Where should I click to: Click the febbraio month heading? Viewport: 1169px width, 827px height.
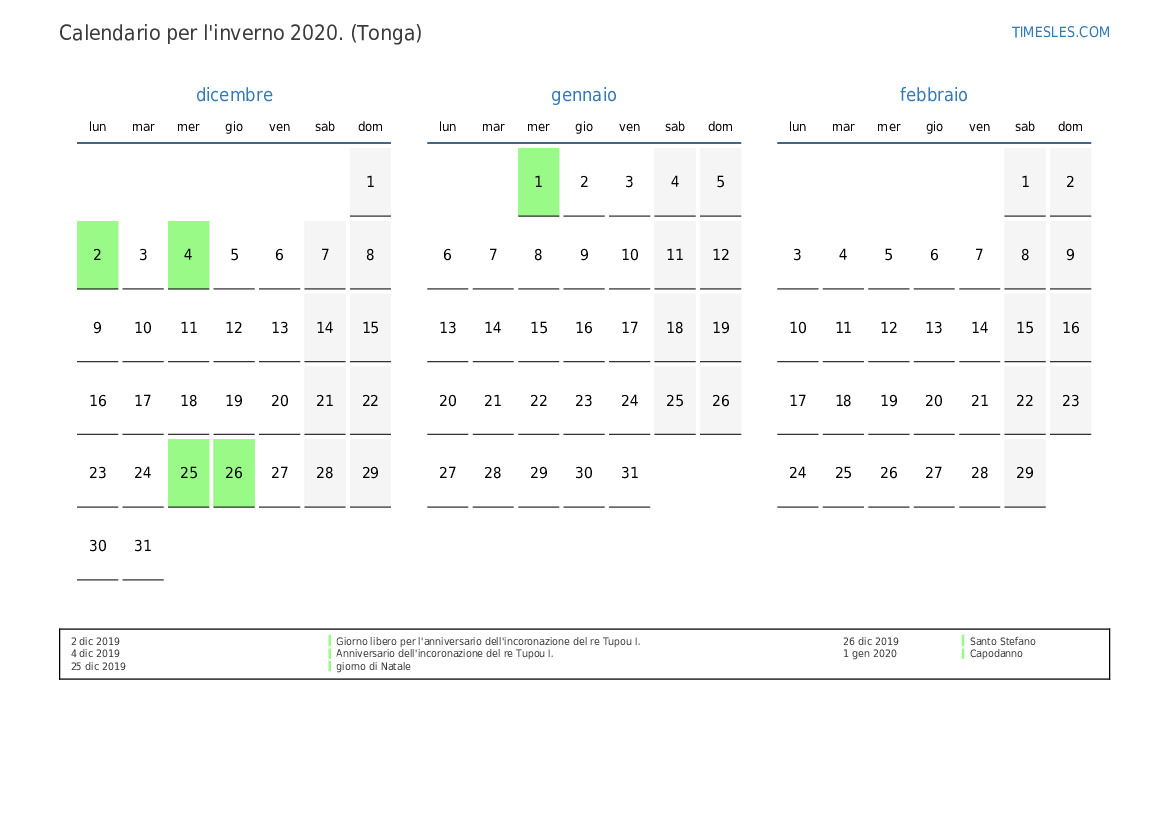click(x=933, y=95)
